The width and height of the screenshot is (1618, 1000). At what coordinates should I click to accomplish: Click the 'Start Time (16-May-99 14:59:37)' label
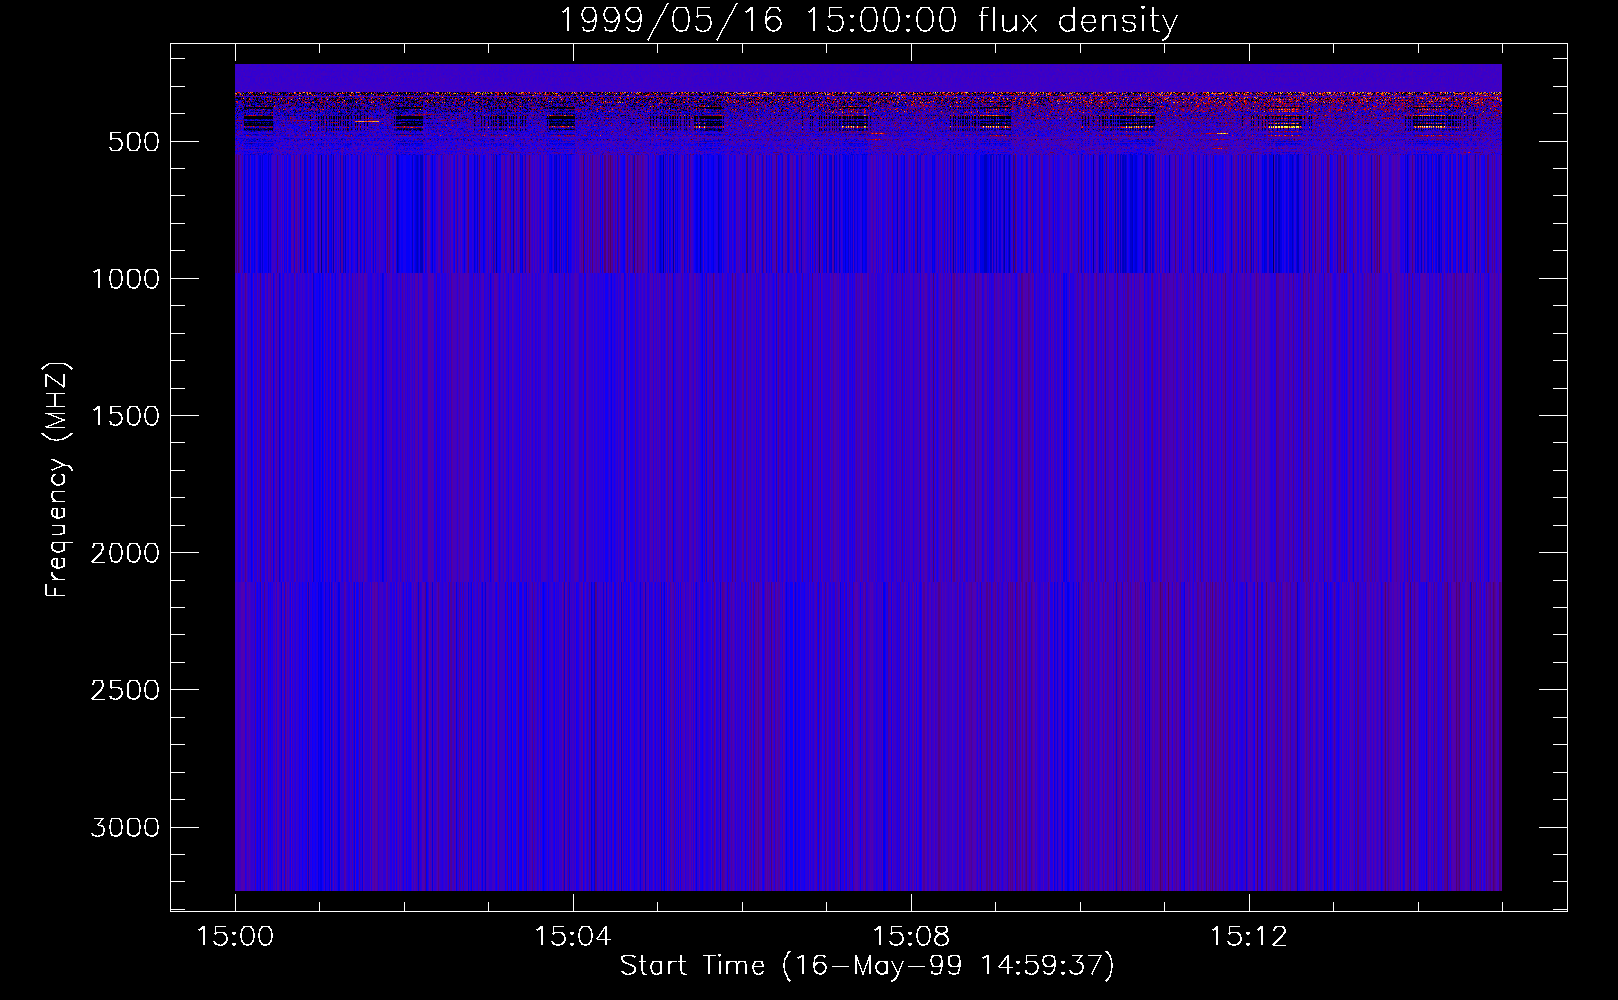click(867, 966)
